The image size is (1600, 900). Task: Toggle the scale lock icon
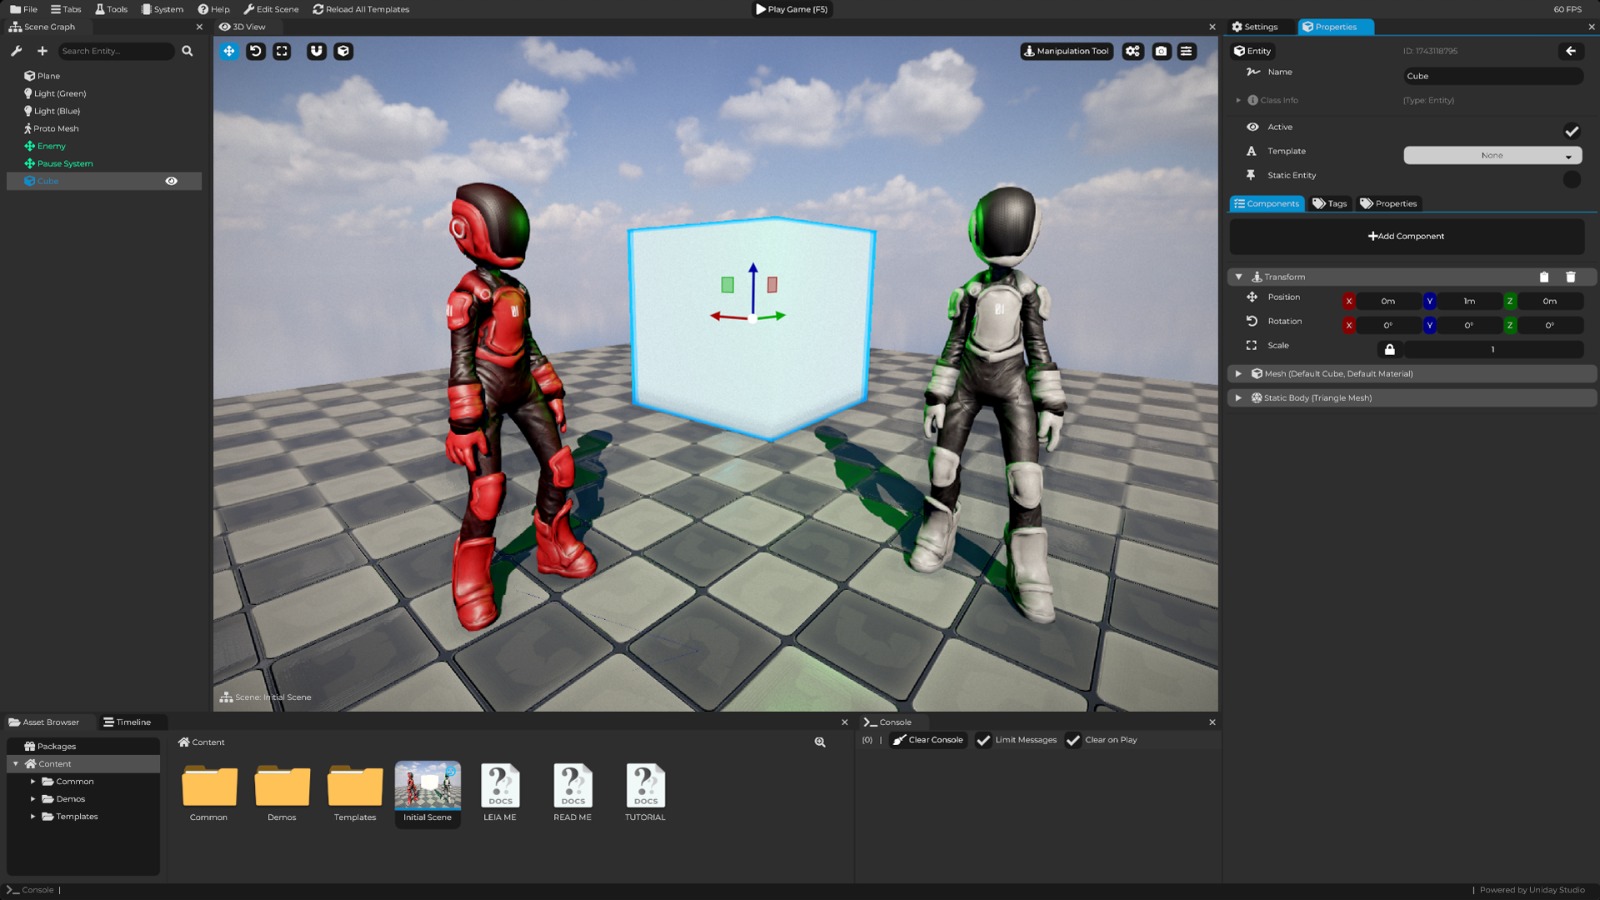1389,349
